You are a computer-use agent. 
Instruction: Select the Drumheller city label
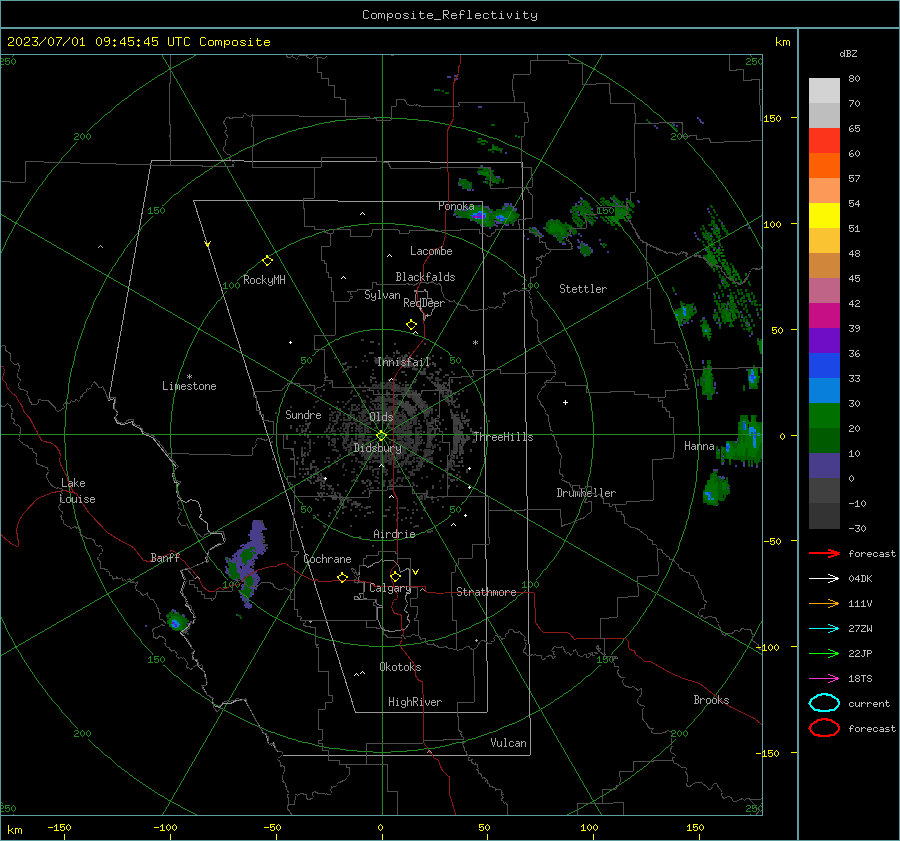586,493
